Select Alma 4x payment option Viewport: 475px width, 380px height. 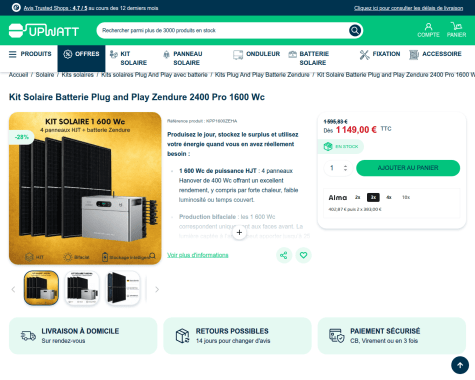tap(389, 197)
